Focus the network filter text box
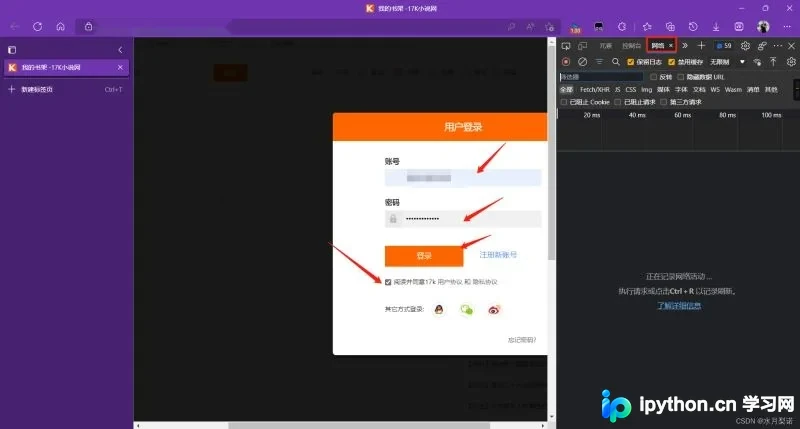Image resolution: width=800 pixels, height=429 pixels. point(601,77)
